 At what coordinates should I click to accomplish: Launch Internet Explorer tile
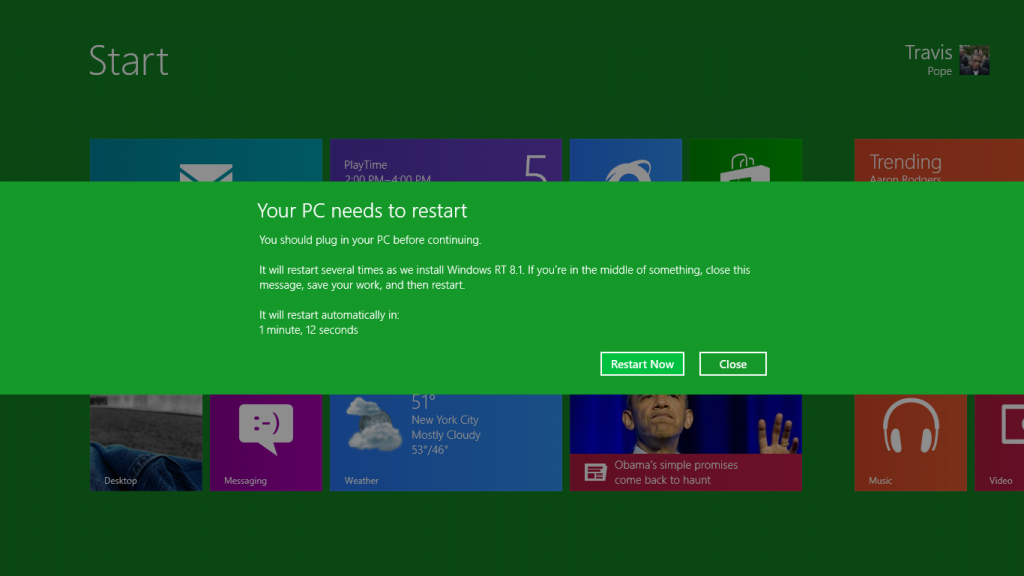click(x=626, y=160)
